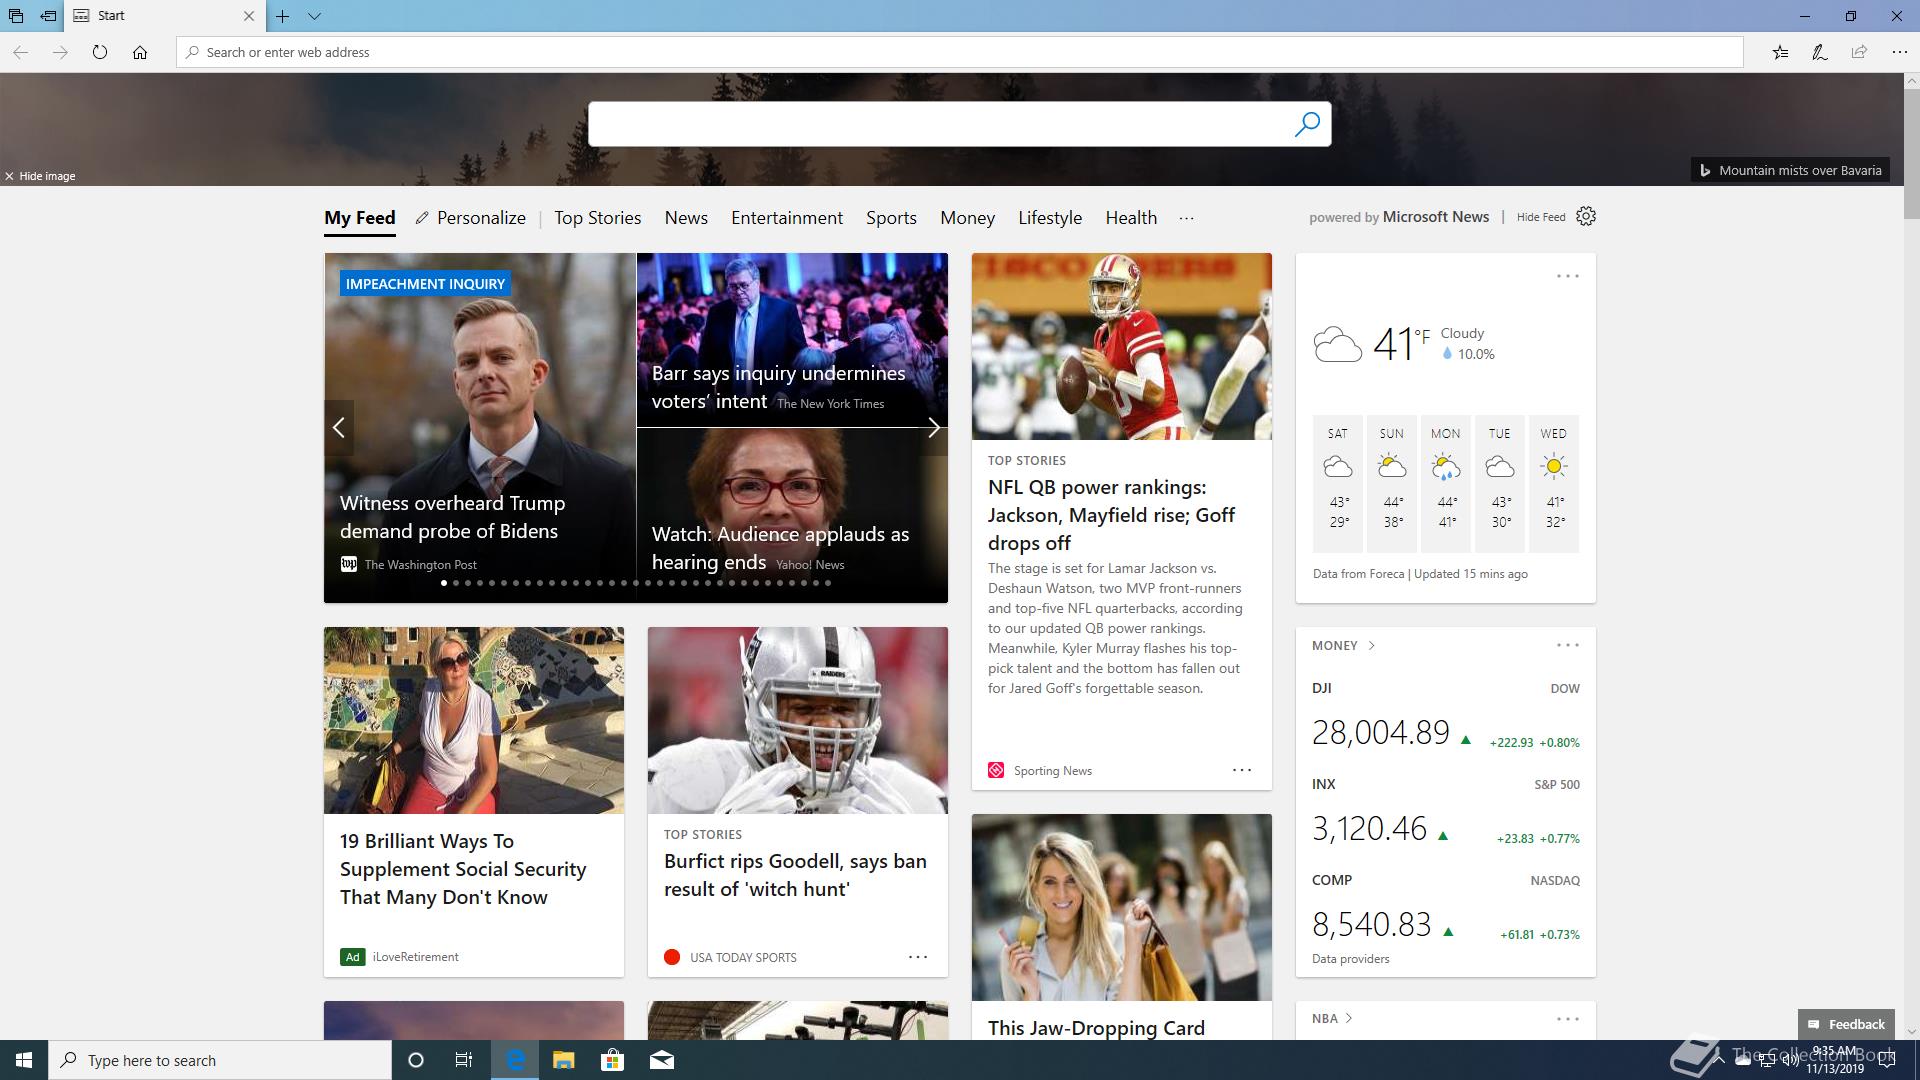Screen dimensions: 1920x1080
Task: Open the Windows Start menu
Action: pyautogui.click(x=24, y=1060)
